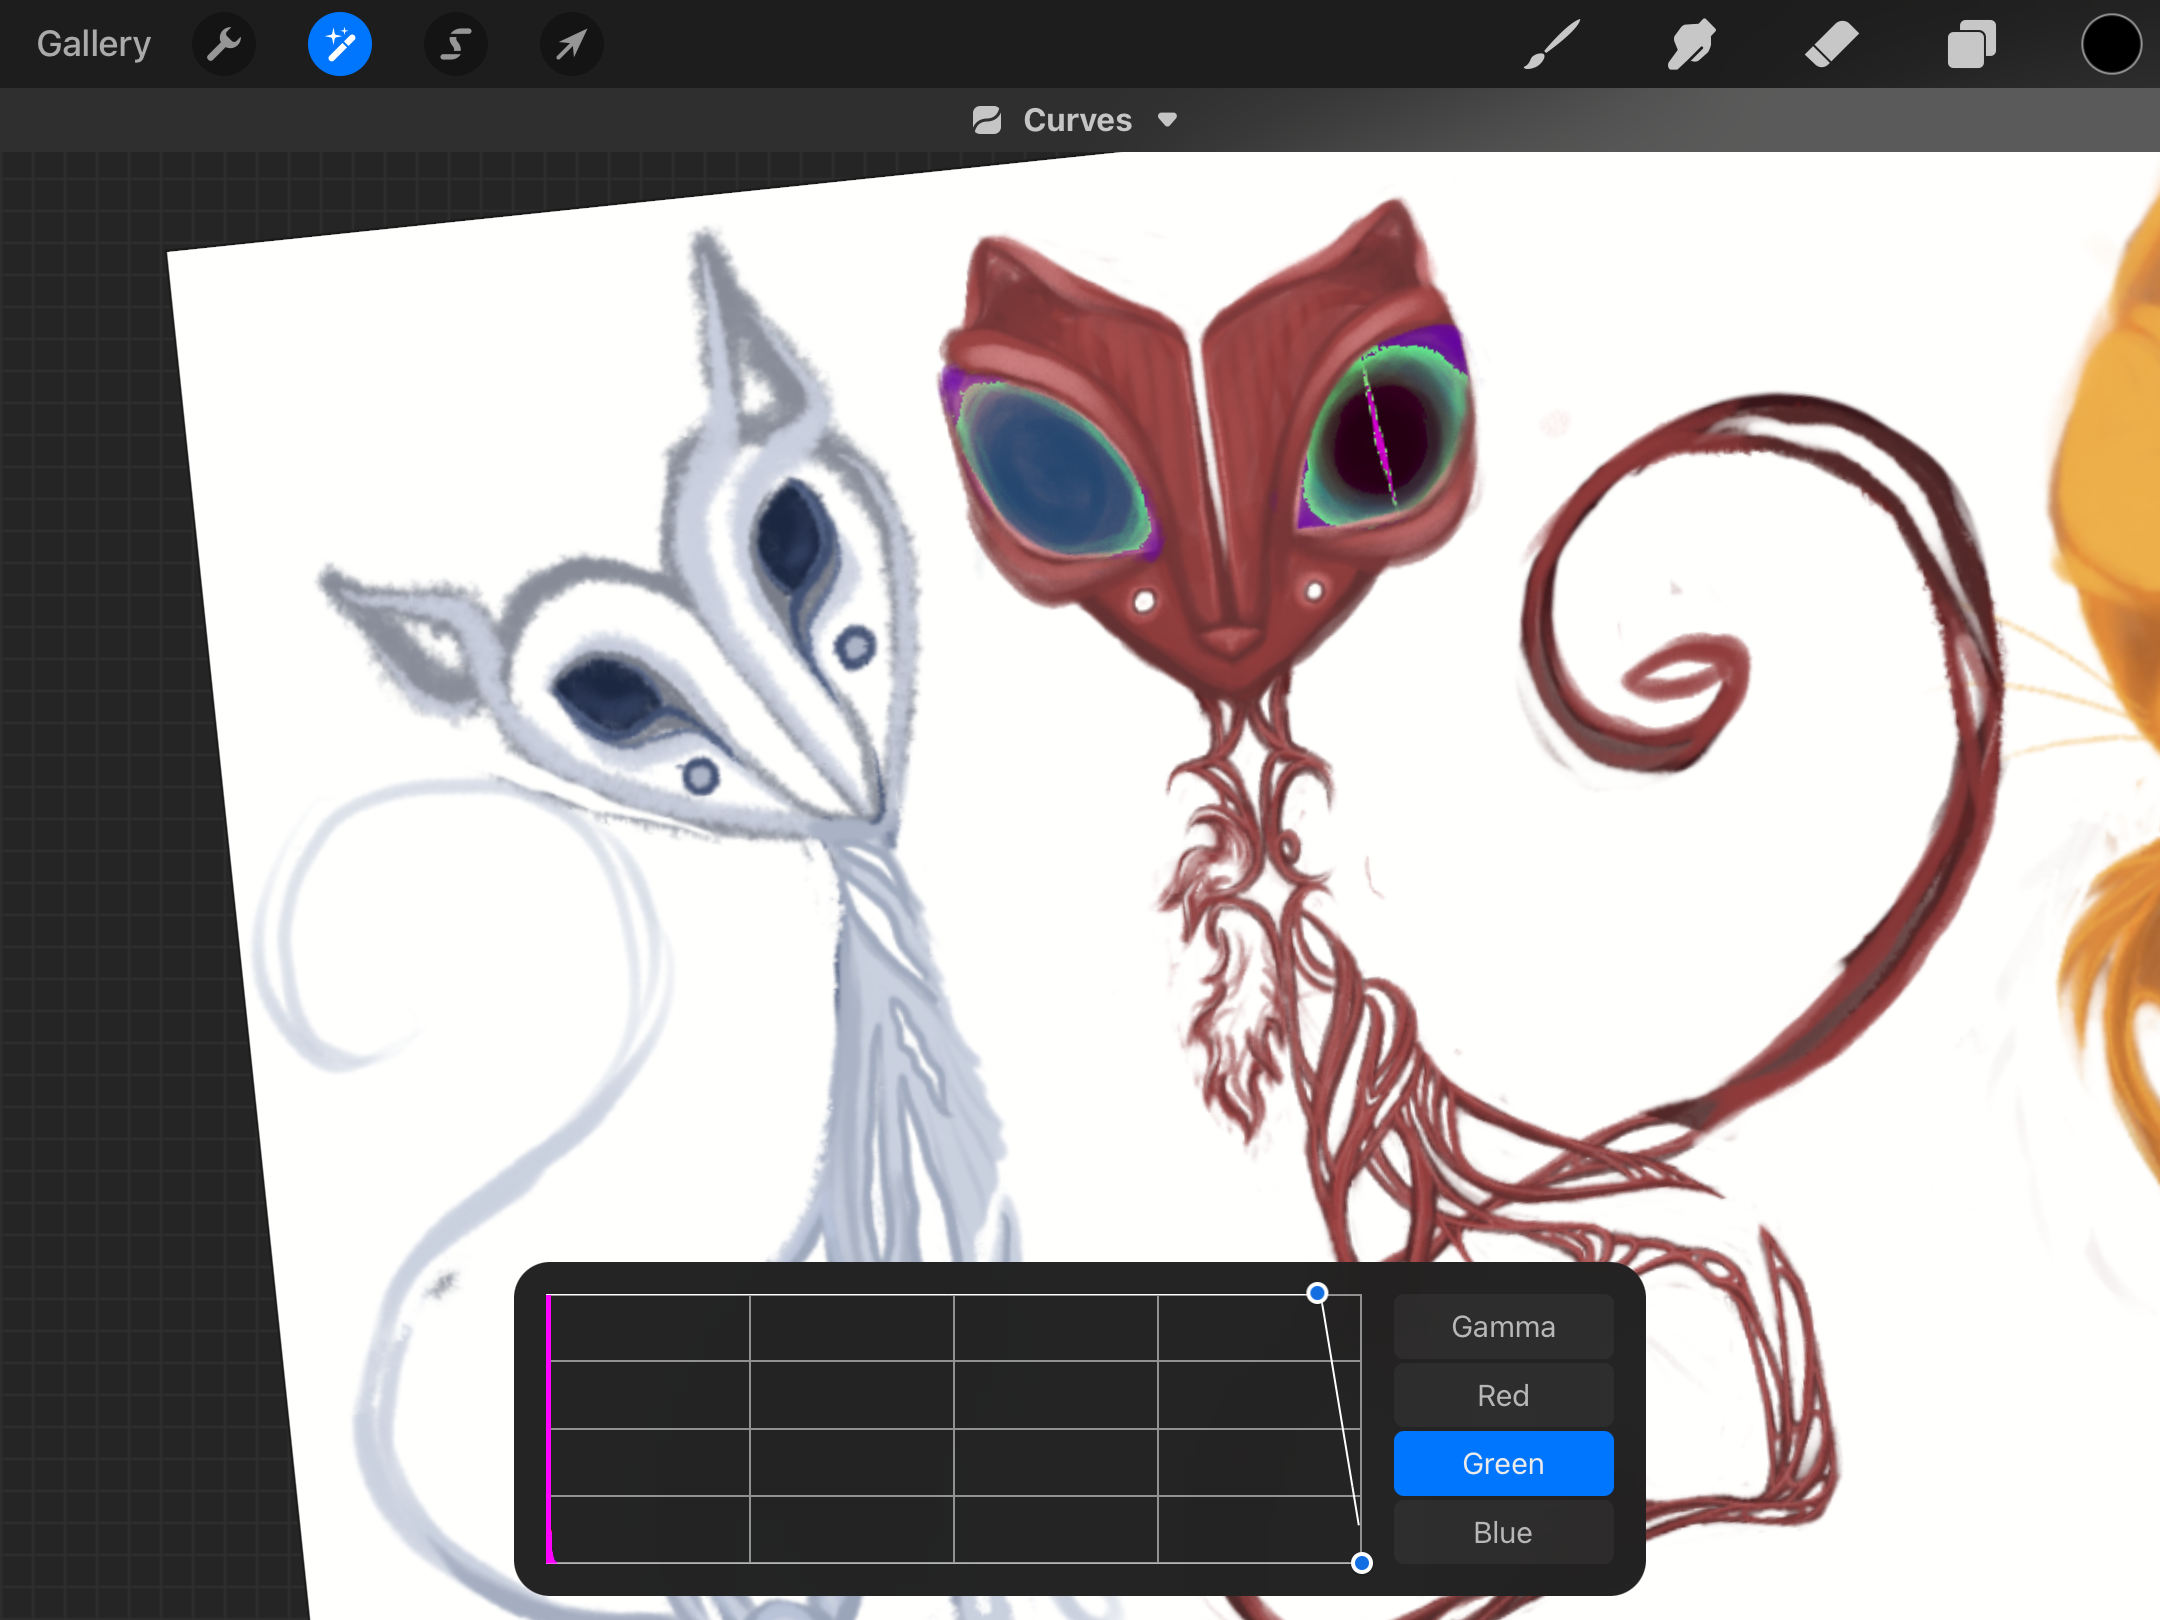The height and width of the screenshot is (1620, 2160).
Task: Open the Layers panel
Action: tap(1971, 44)
